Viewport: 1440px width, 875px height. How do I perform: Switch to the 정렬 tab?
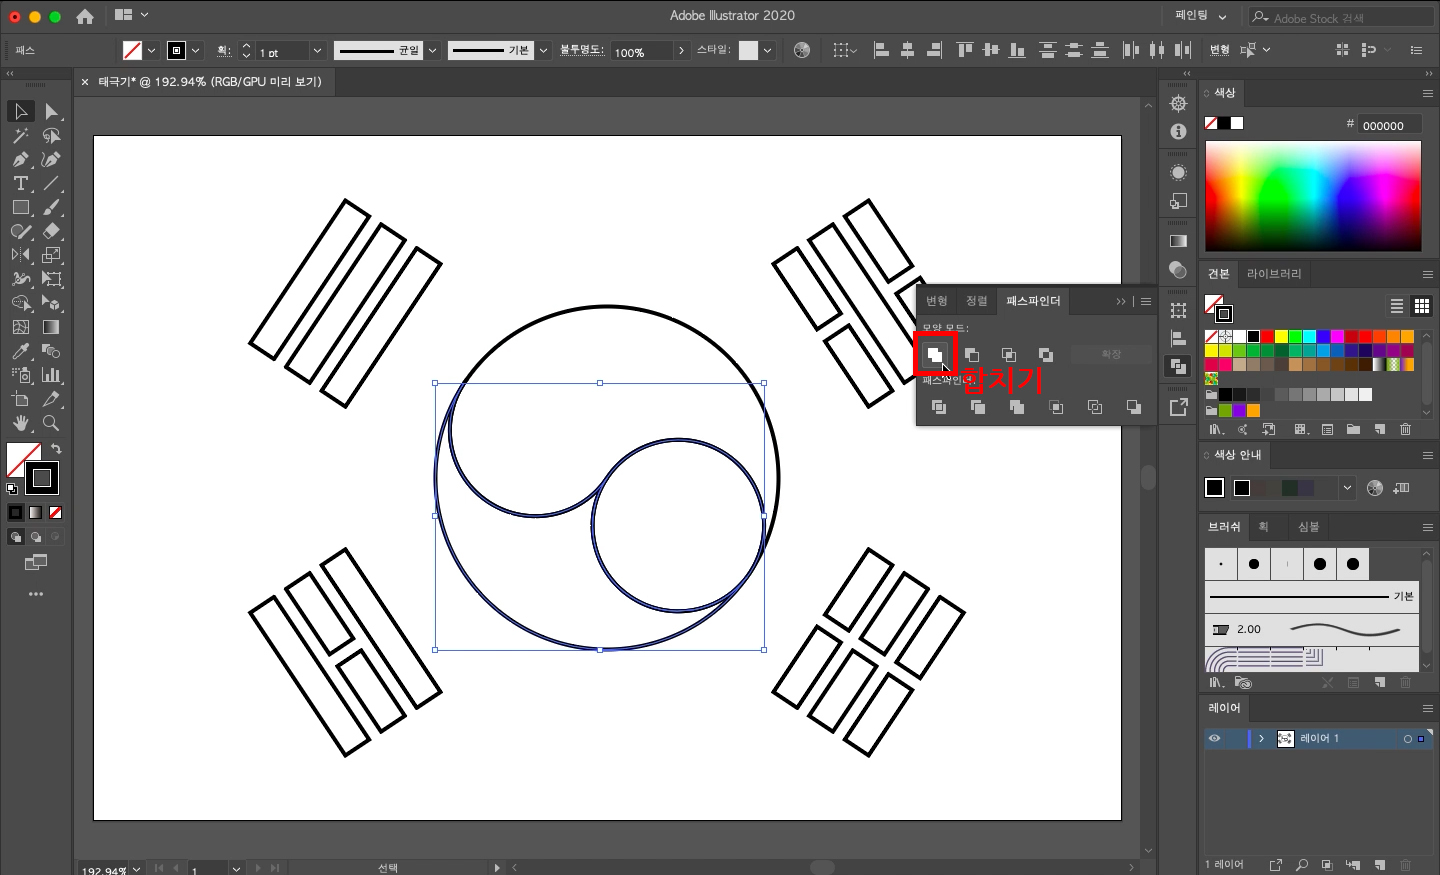tap(976, 301)
